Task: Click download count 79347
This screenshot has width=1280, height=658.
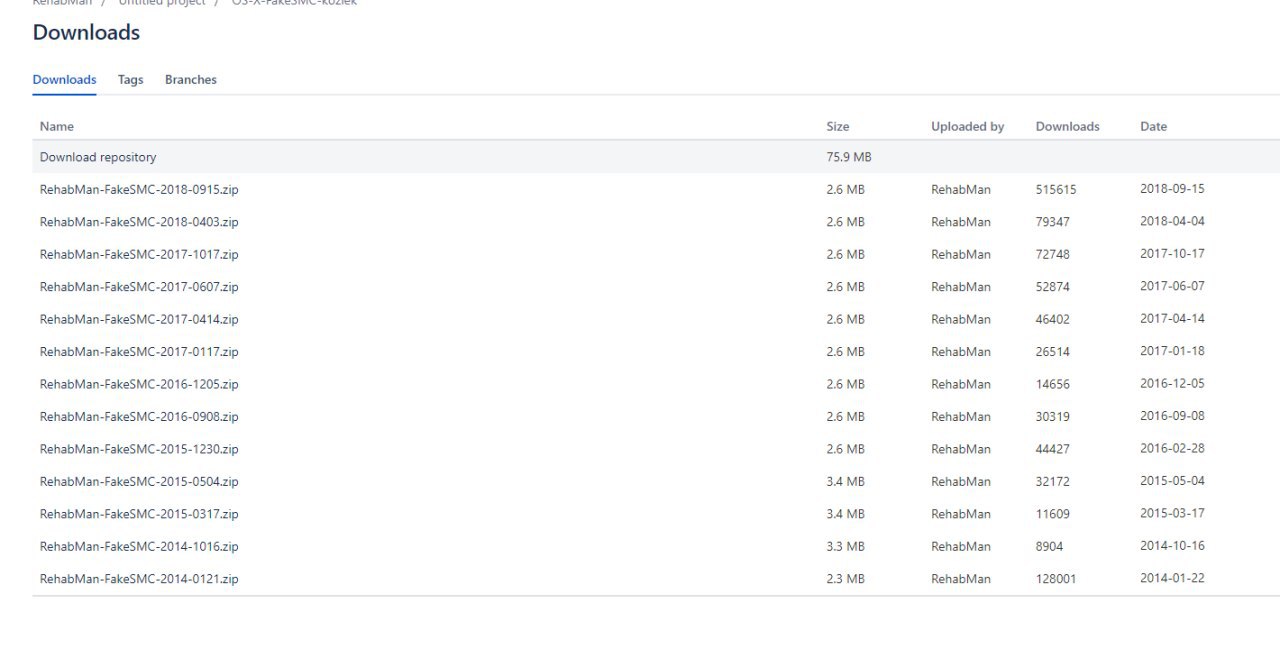Action: tap(1053, 222)
